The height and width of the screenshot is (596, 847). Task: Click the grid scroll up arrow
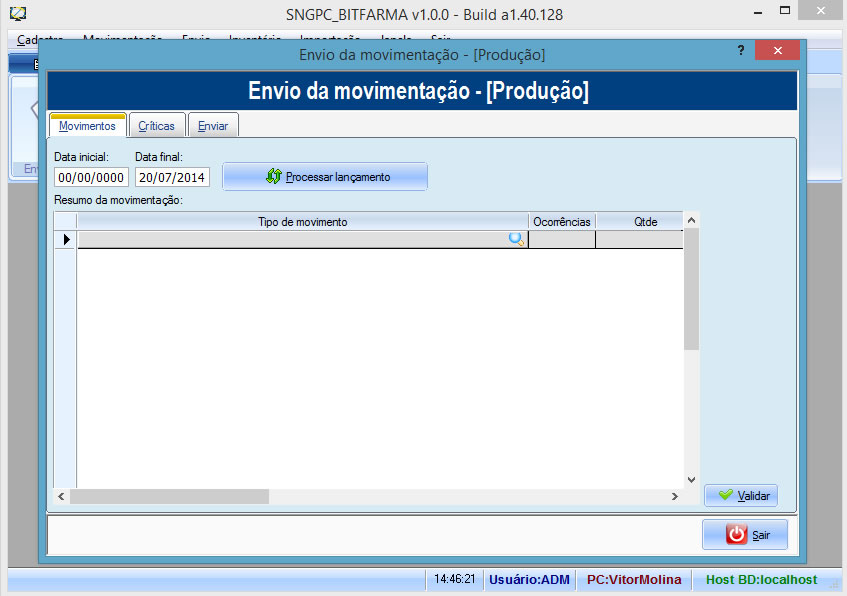[691, 220]
